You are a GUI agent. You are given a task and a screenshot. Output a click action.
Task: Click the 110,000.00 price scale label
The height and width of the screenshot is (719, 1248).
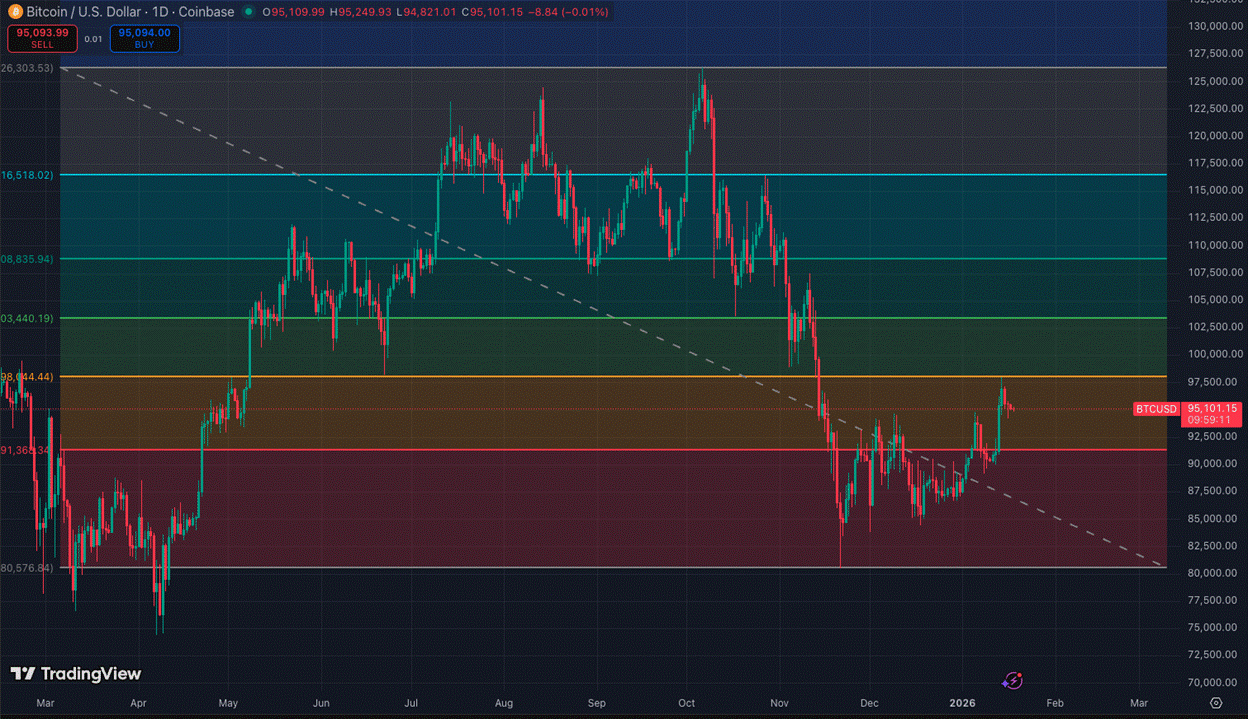point(1213,245)
